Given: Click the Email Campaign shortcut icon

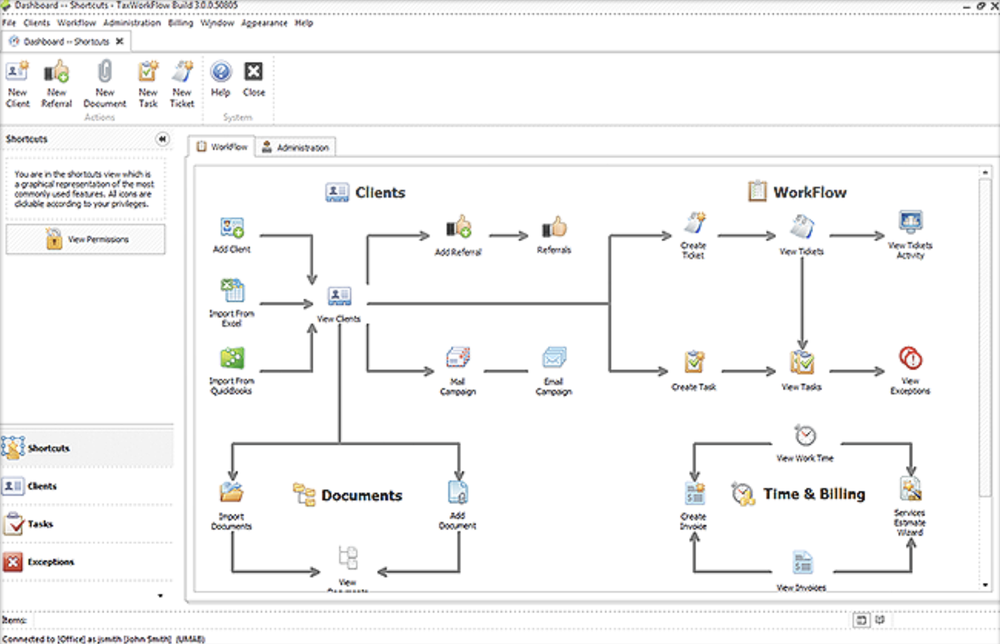Looking at the screenshot, I should 552,360.
